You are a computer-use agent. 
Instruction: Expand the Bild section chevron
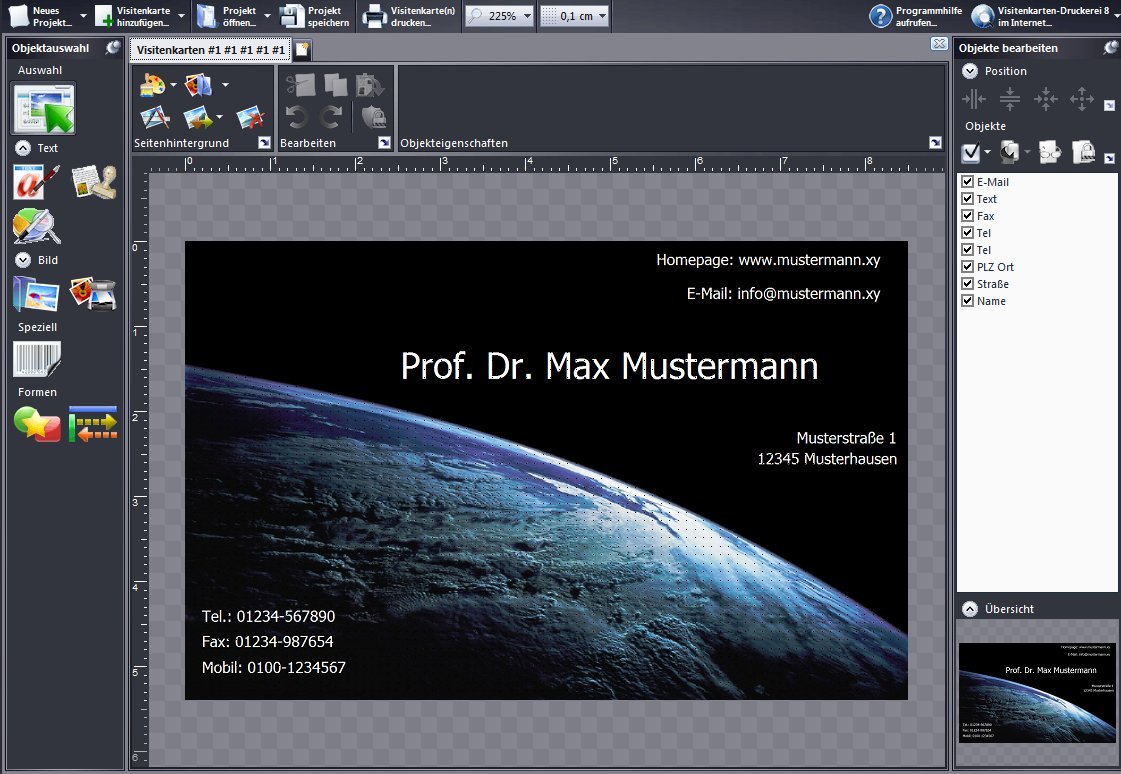[23, 260]
